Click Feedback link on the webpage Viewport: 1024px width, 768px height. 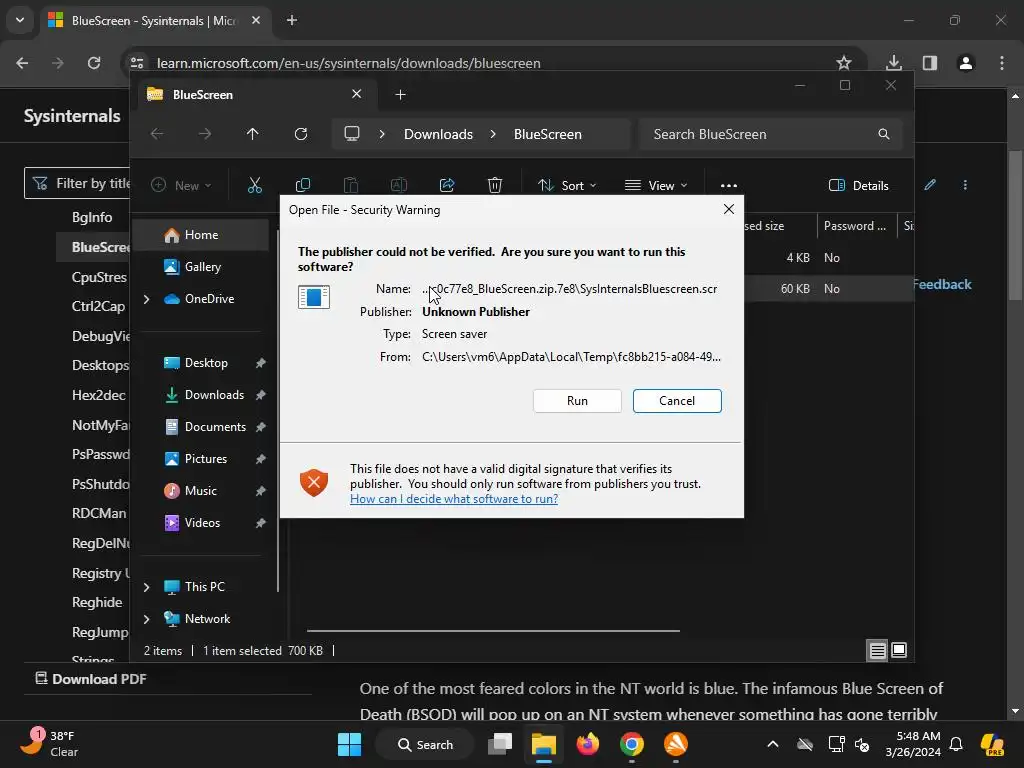[x=942, y=285]
